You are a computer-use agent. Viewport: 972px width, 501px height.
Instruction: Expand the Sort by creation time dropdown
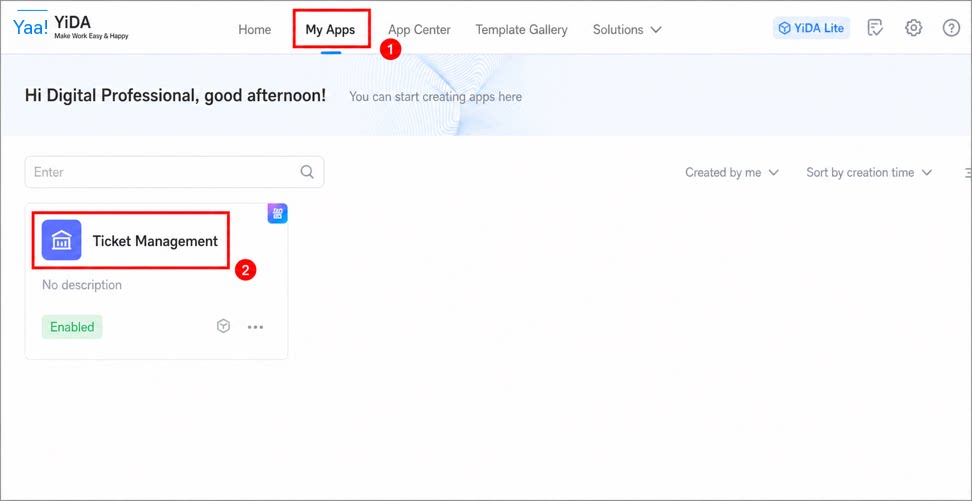point(869,172)
